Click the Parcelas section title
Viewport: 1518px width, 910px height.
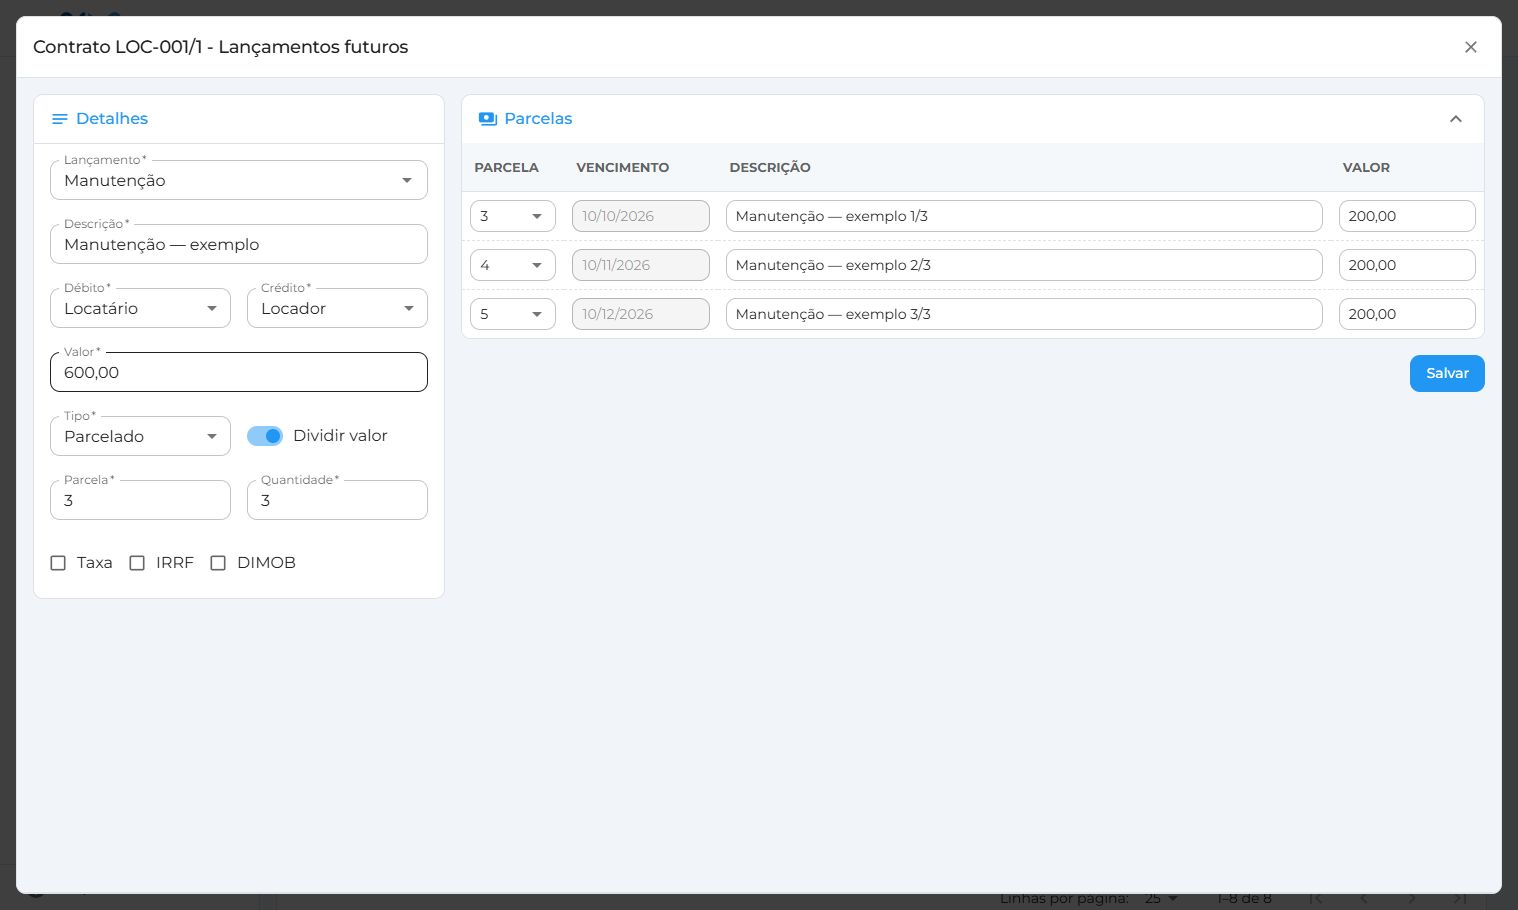point(538,119)
